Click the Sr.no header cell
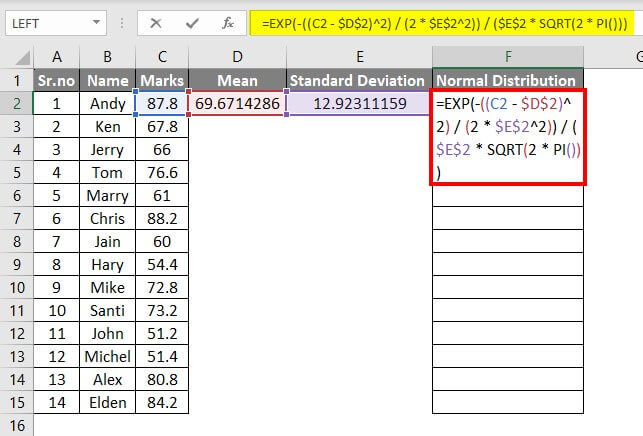The width and height of the screenshot is (643, 436). pos(57,80)
